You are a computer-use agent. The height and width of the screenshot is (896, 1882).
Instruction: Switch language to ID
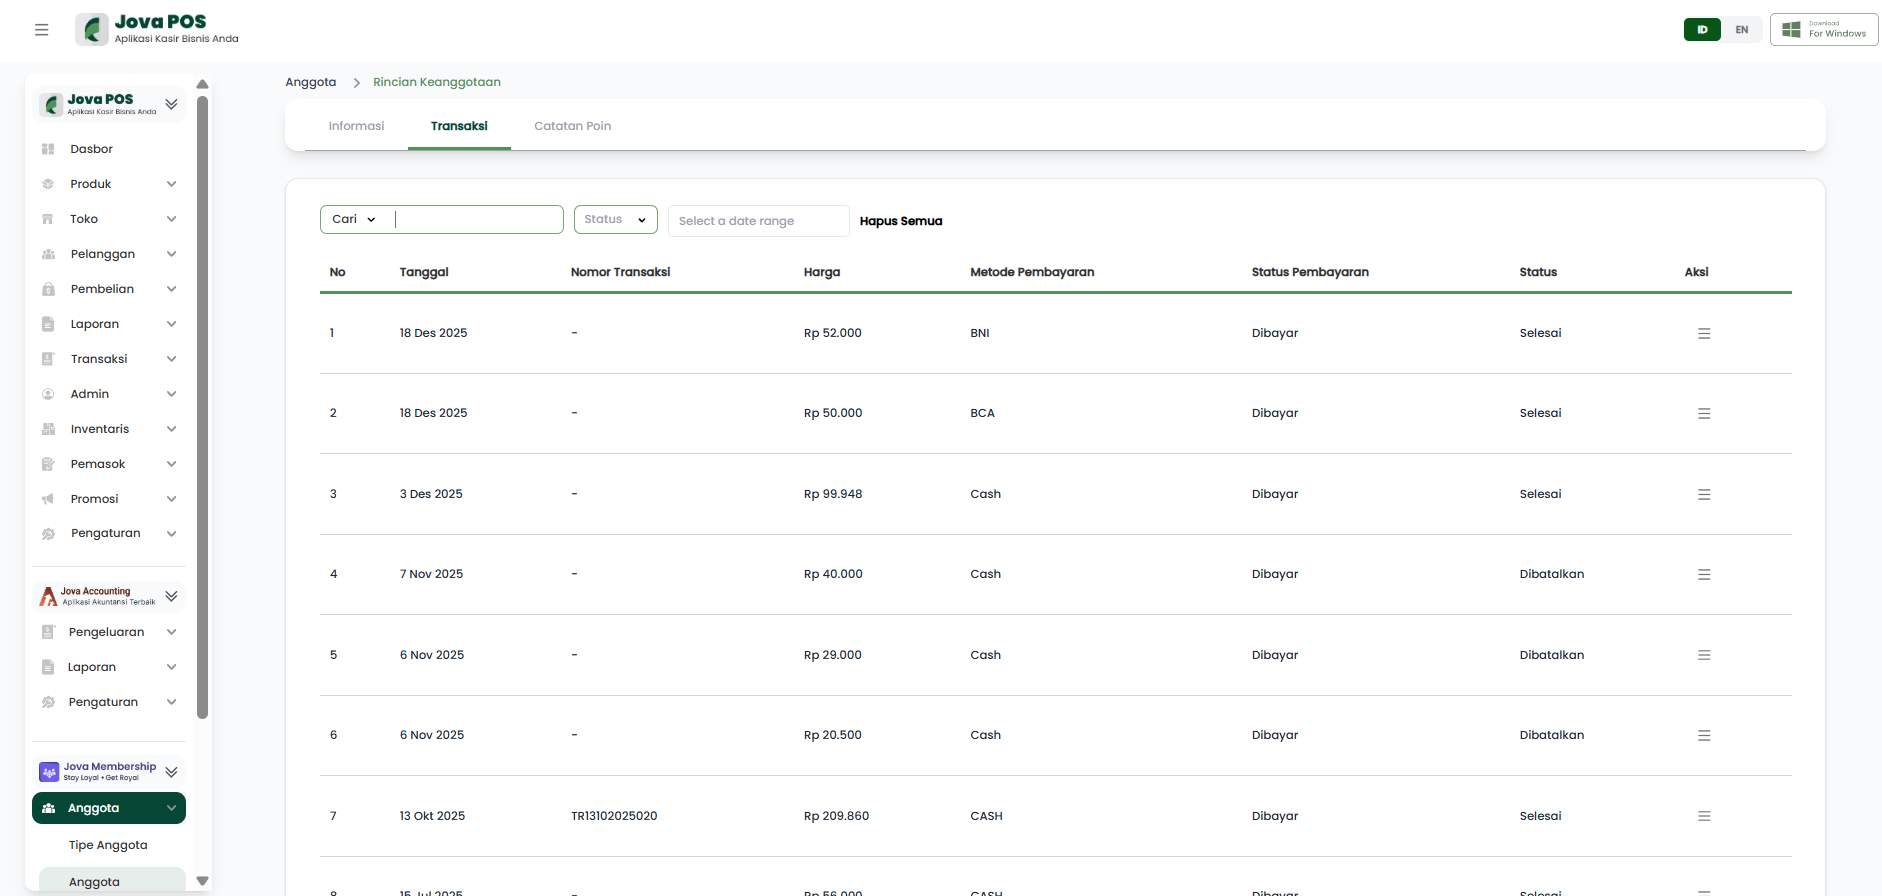pos(1702,30)
